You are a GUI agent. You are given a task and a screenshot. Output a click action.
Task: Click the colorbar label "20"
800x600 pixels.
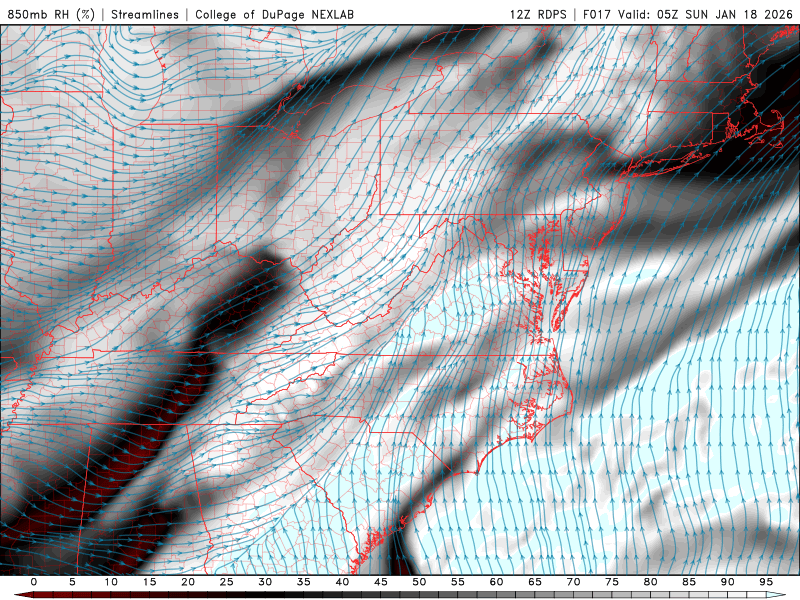188,582
